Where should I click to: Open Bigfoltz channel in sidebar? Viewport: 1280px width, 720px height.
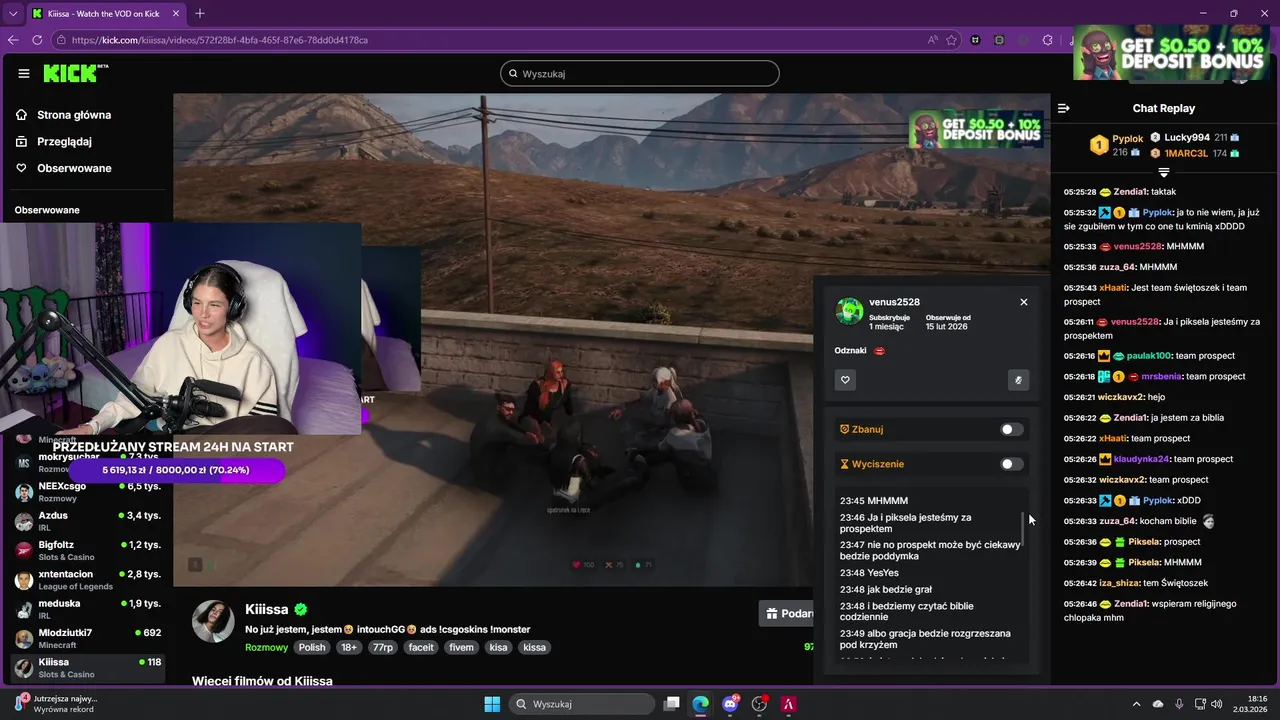pos(88,550)
